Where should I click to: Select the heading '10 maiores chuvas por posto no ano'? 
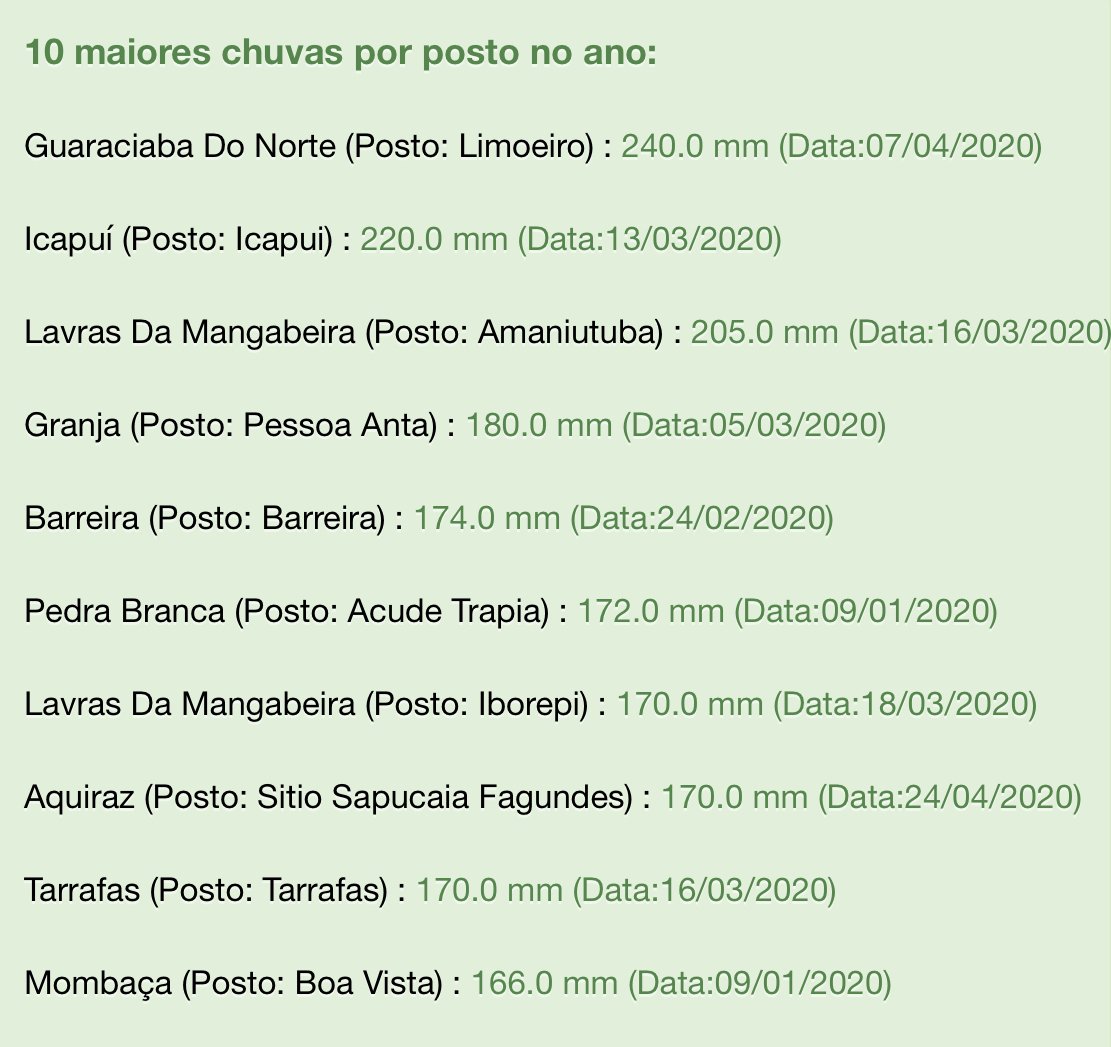[341, 52]
